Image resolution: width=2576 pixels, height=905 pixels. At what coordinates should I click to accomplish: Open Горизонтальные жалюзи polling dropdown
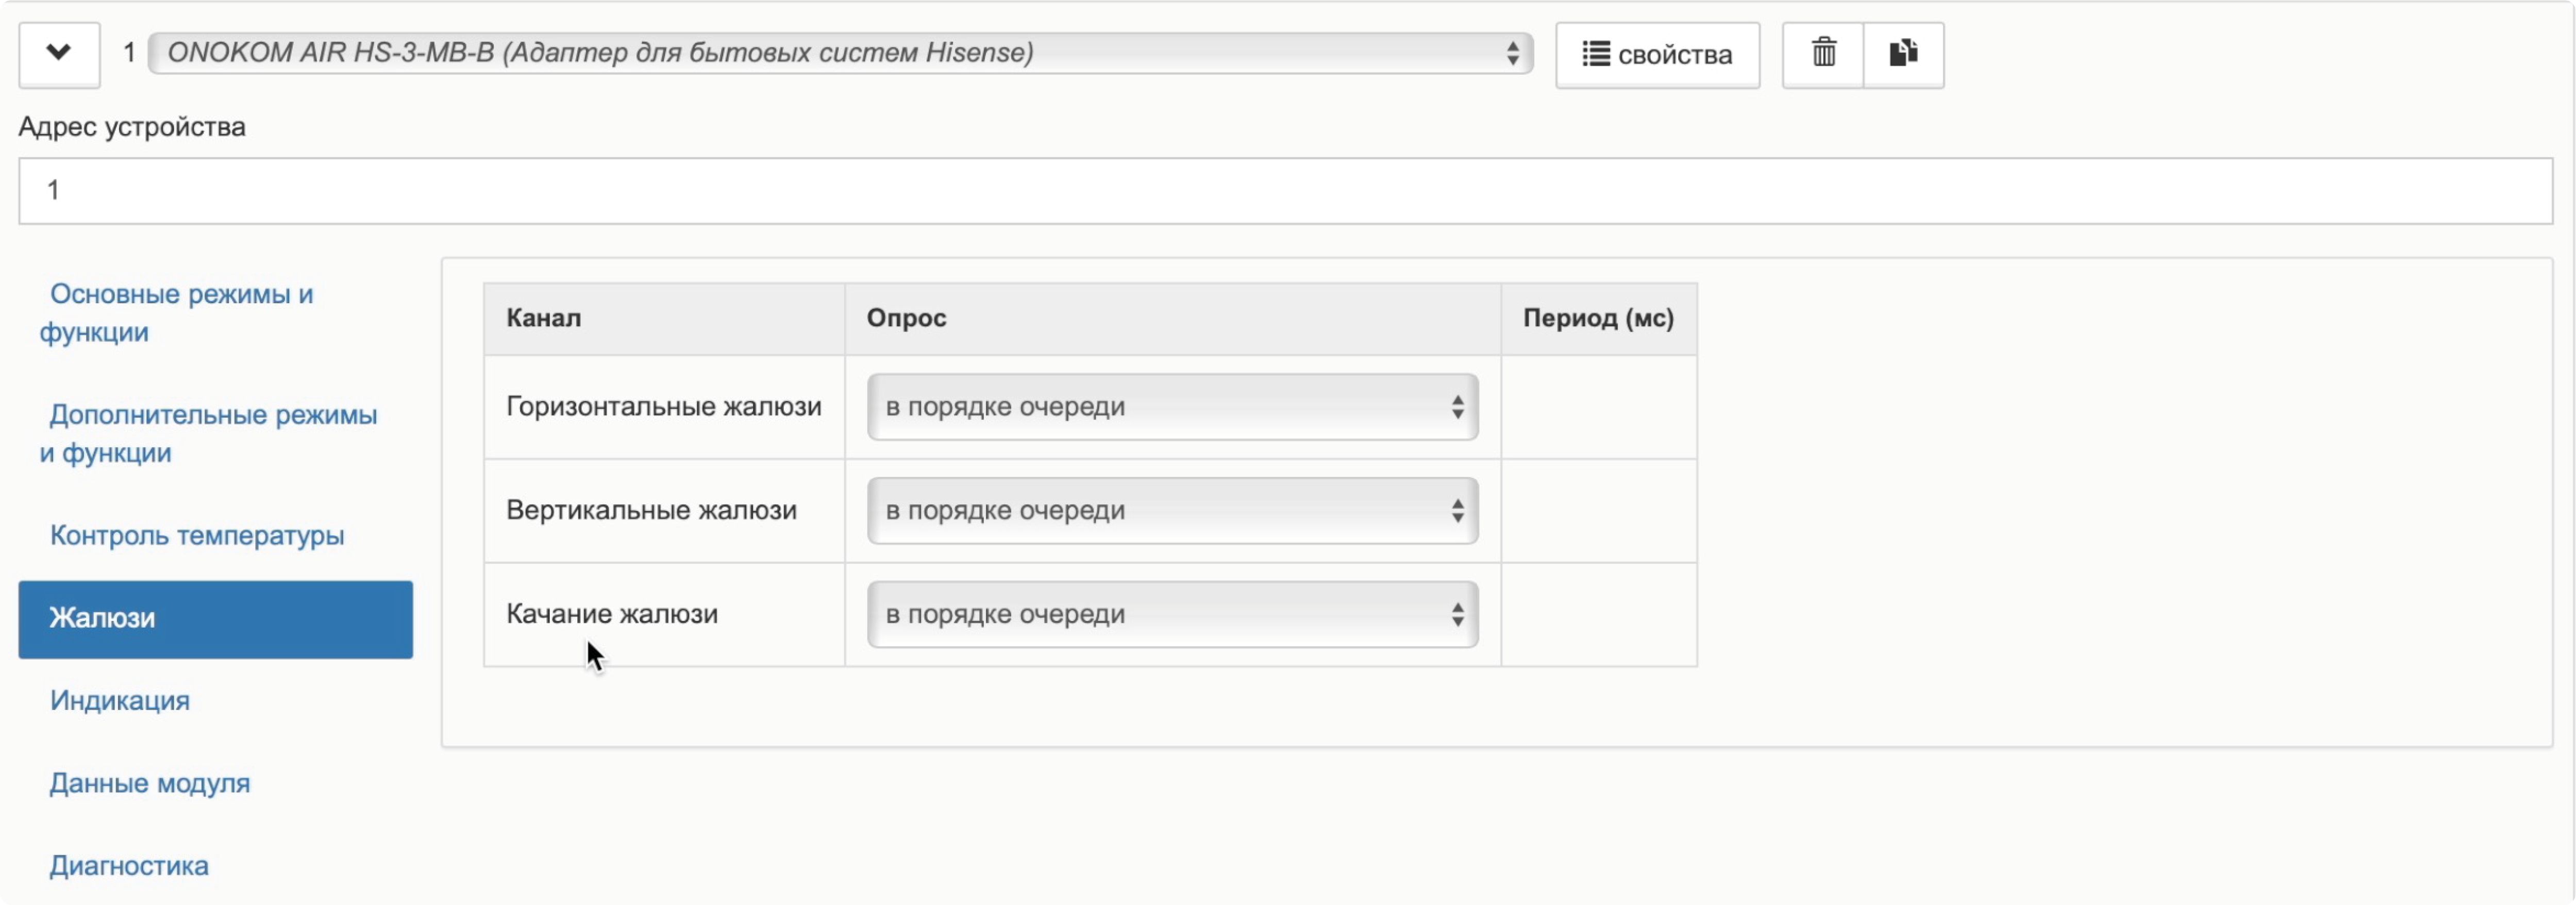coord(1172,407)
